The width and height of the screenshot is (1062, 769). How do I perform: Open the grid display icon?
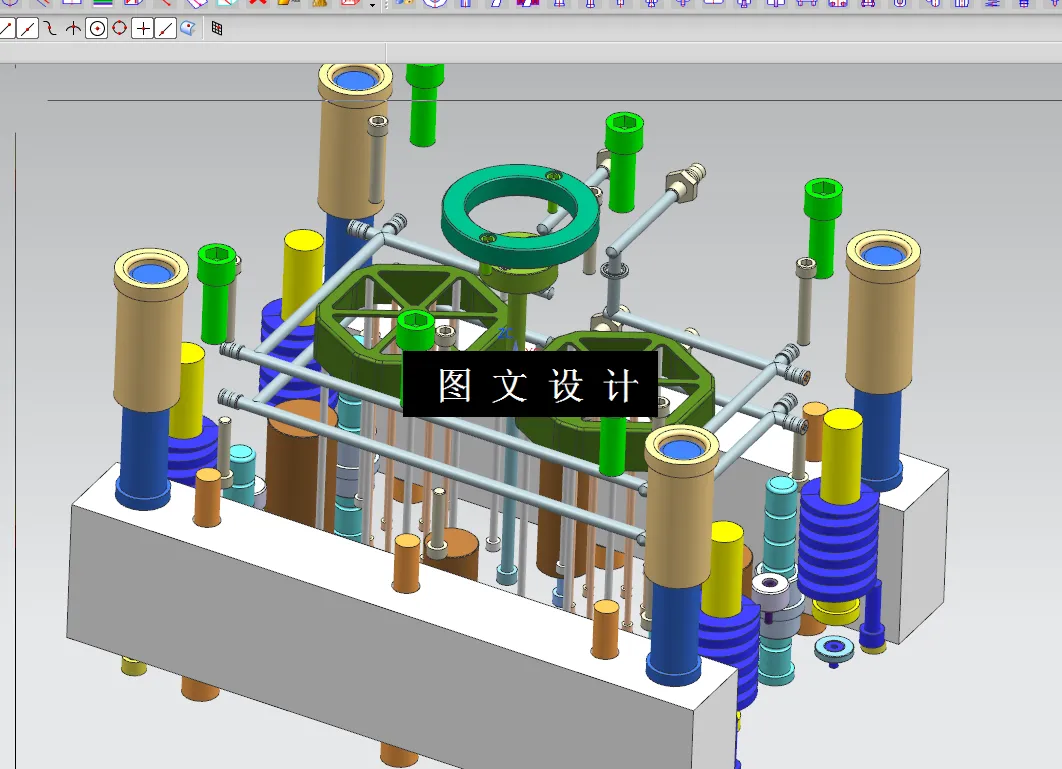[x=216, y=28]
